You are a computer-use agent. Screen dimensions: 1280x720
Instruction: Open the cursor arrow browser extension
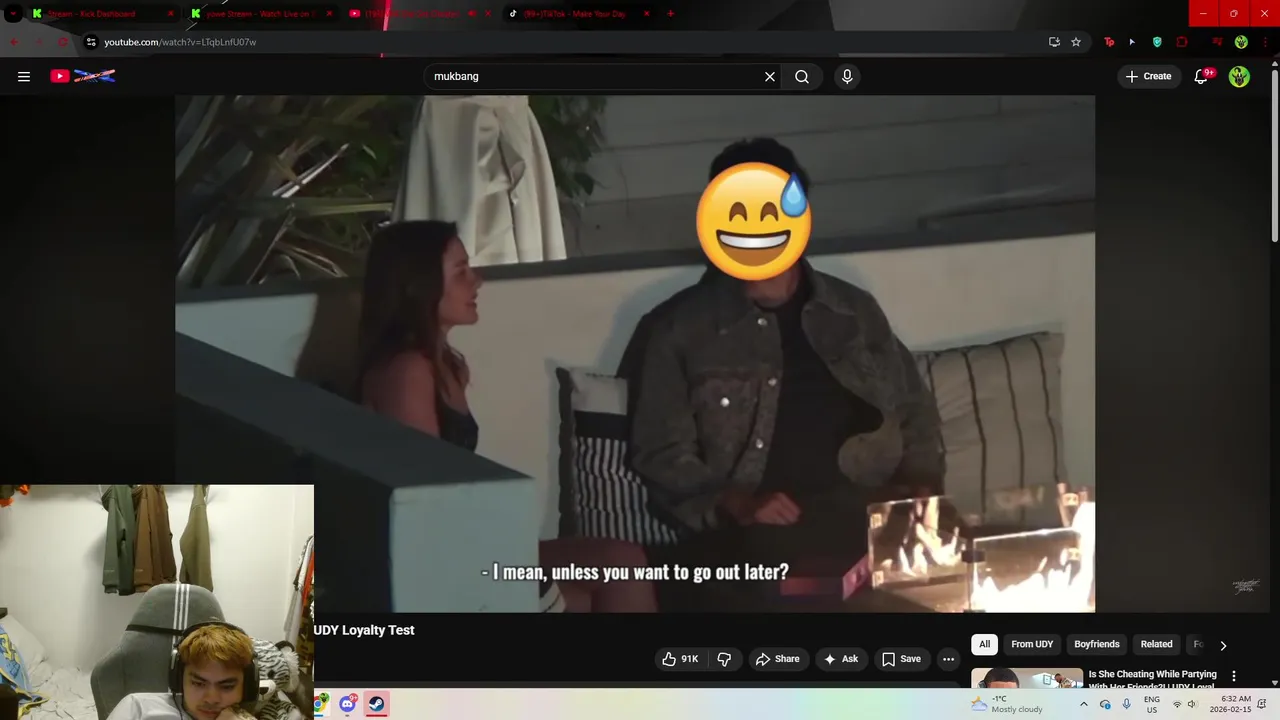[1132, 42]
